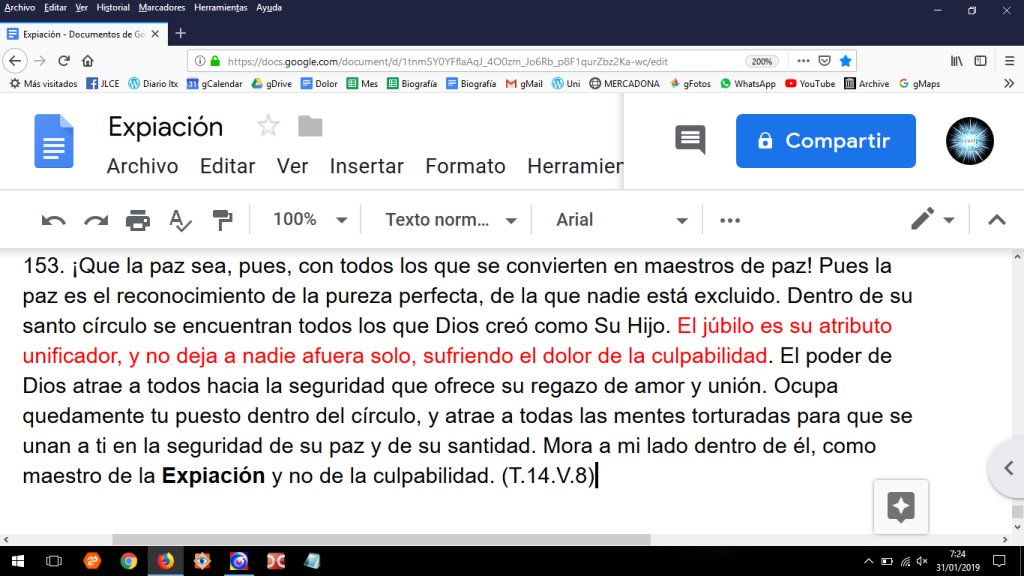Open the Marcadores menu in Firefox
The image size is (1024, 576).
click(160, 7)
